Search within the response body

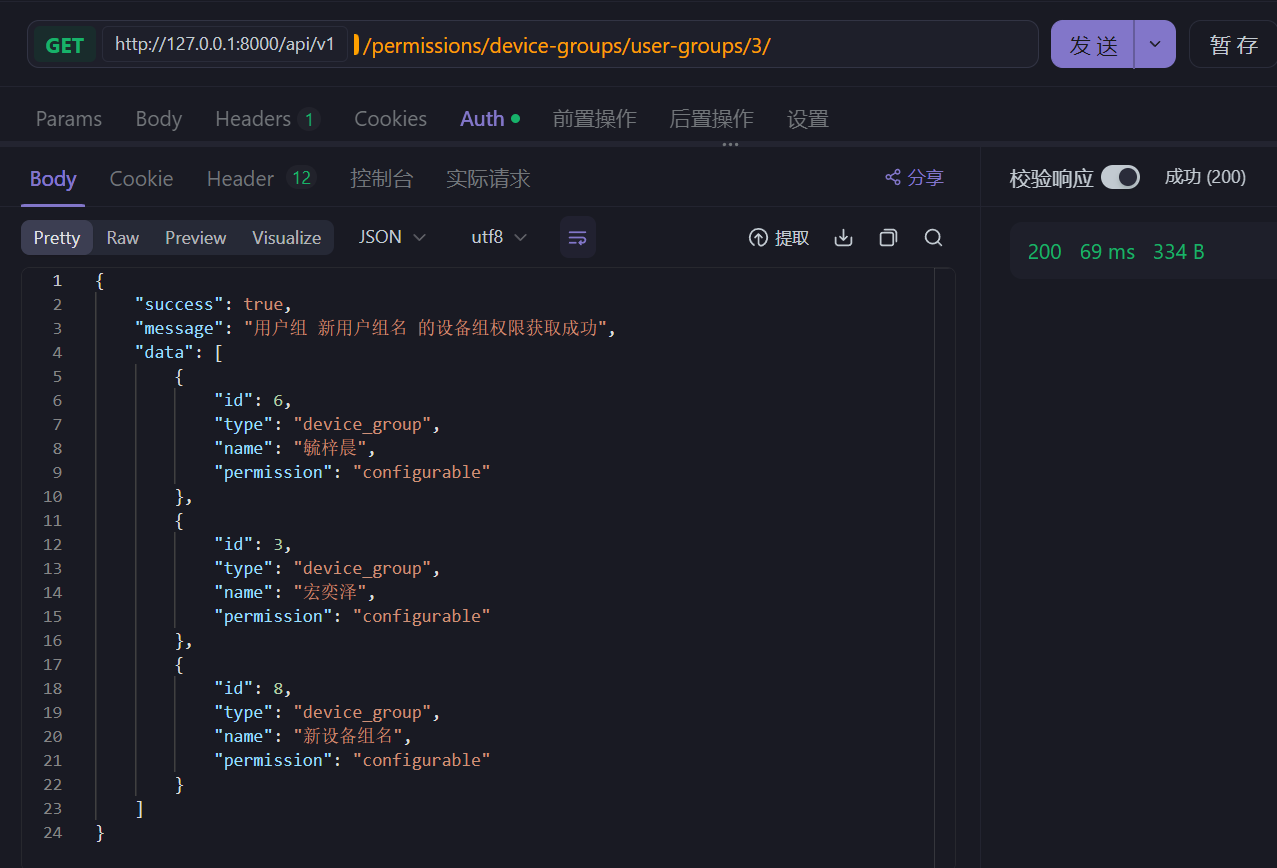pyautogui.click(x=933, y=238)
